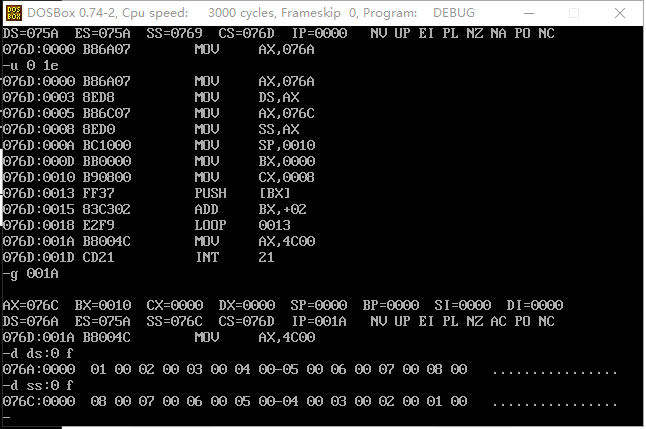Click the DOSBox title bar text
Image resolution: width=646 pixels, height=429 pixels.
coord(251,13)
